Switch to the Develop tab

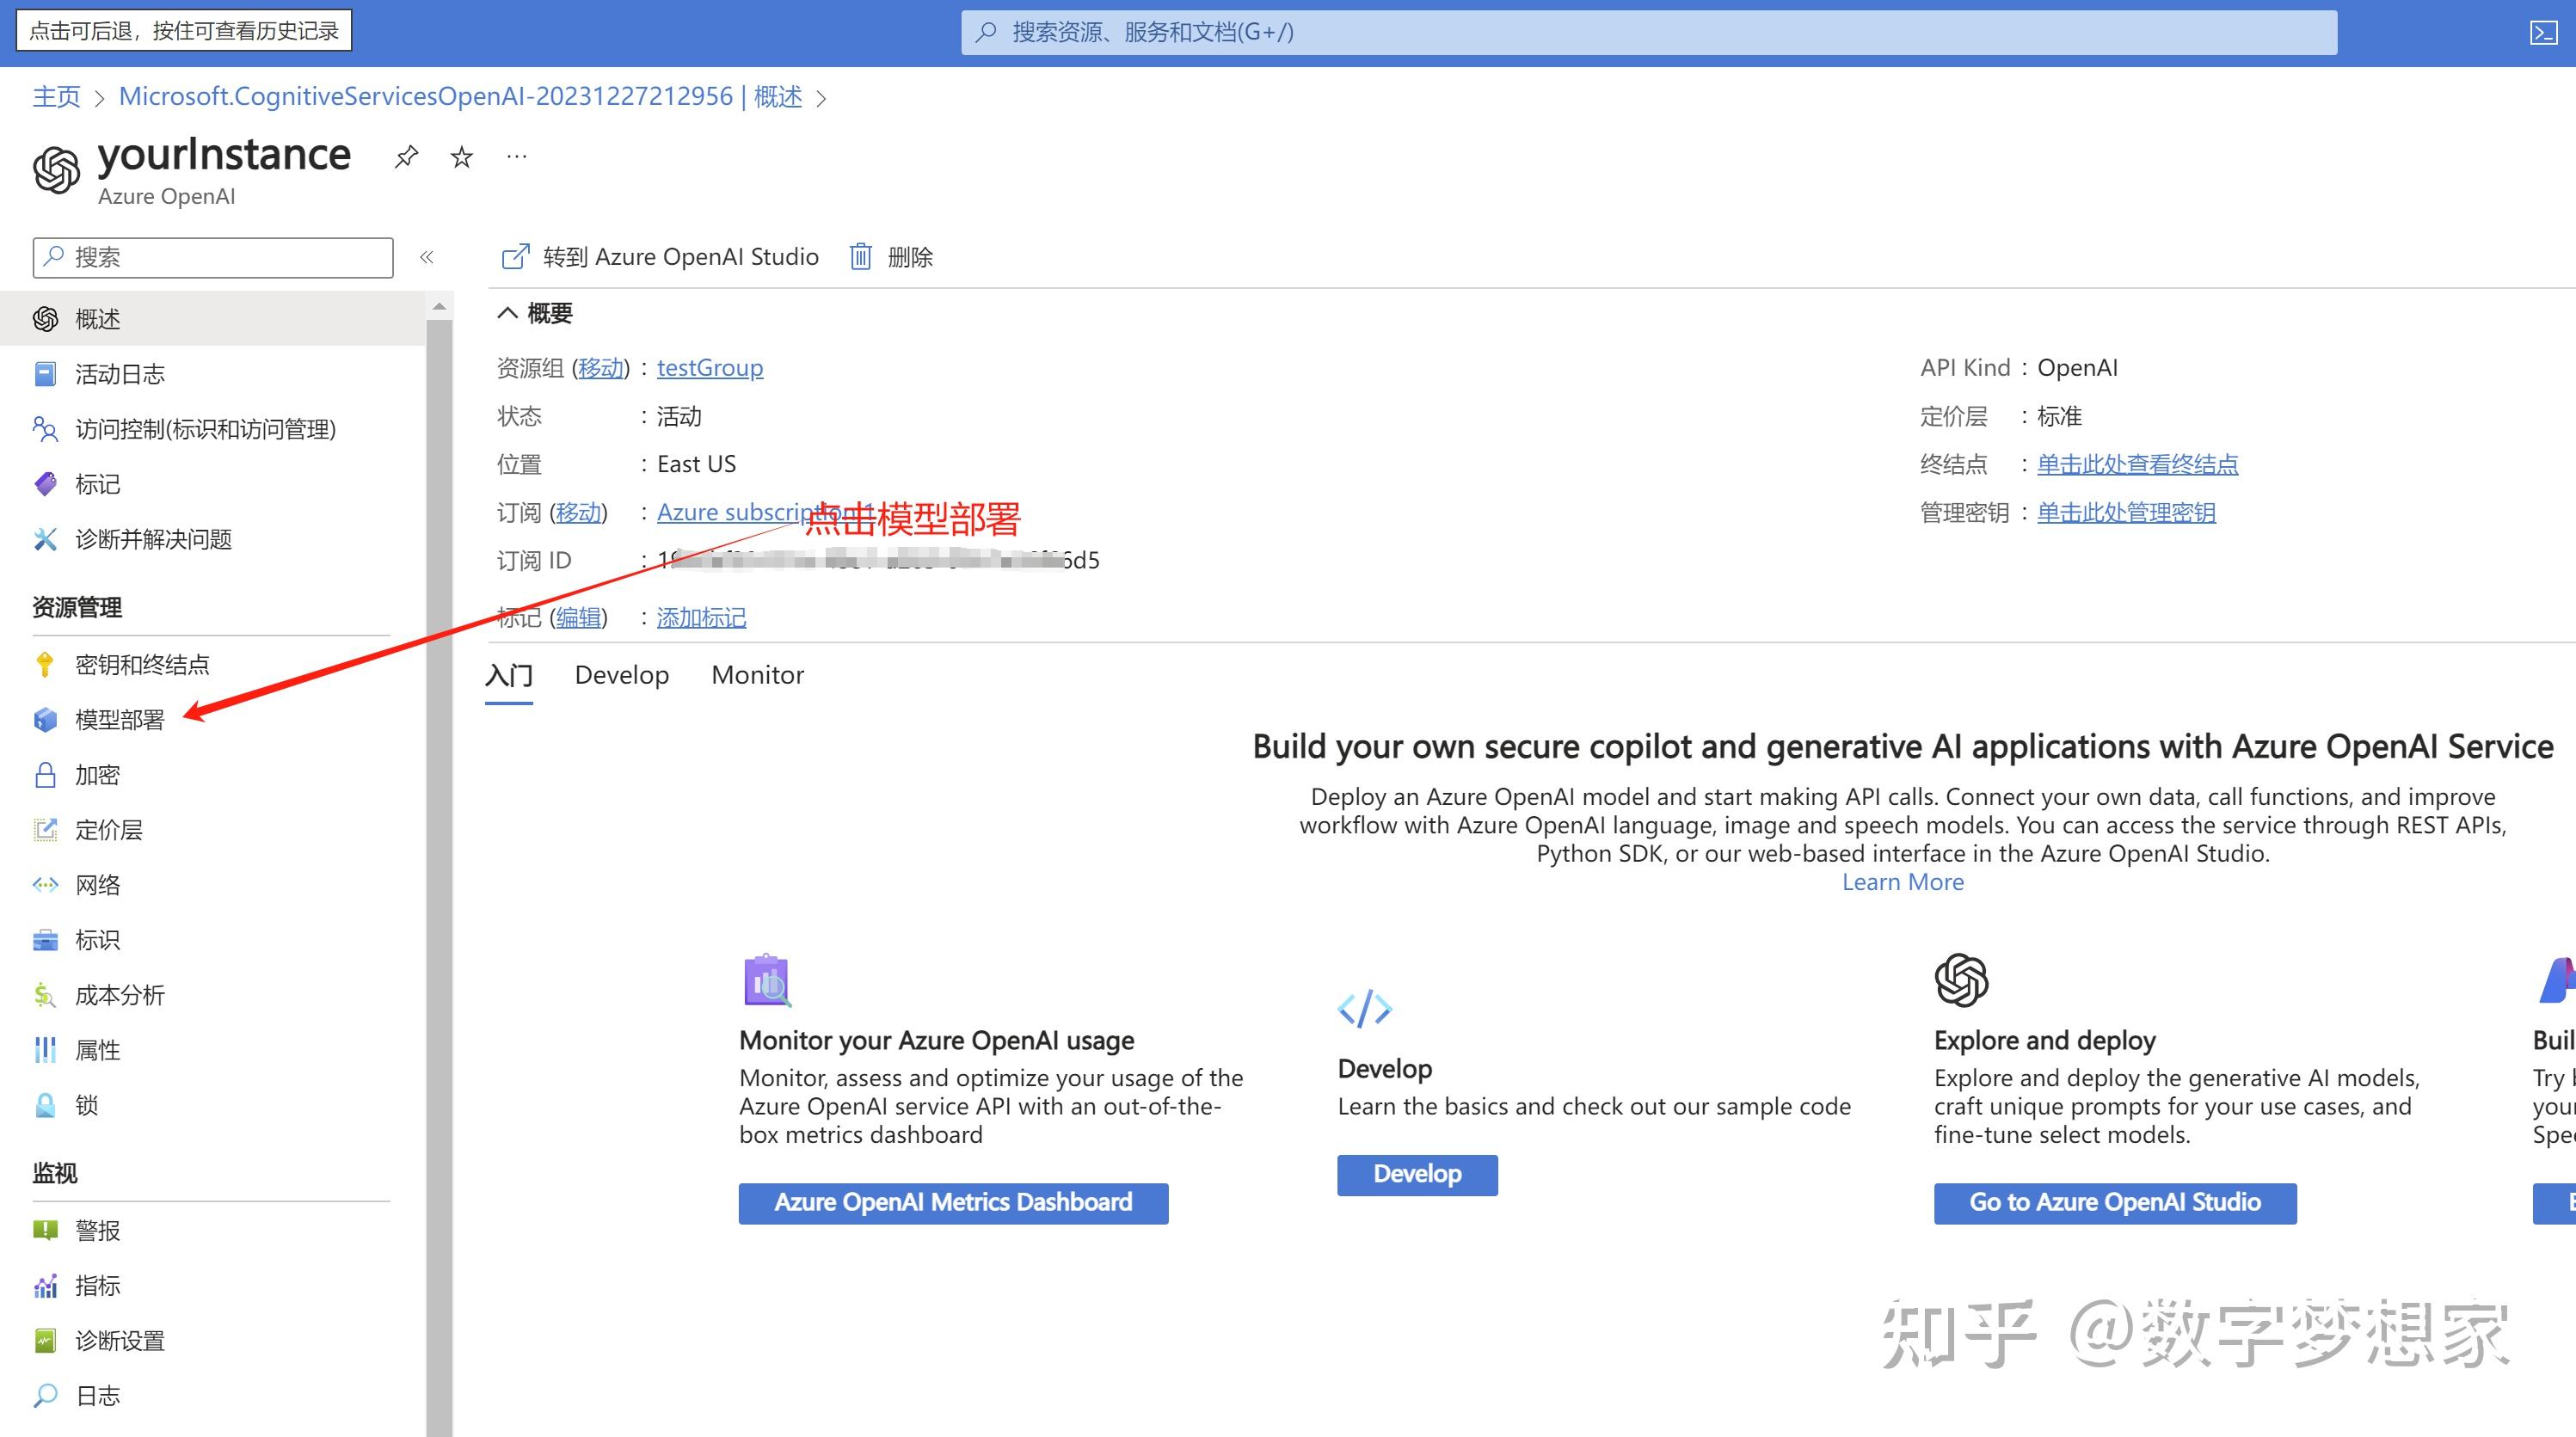pyautogui.click(x=621, y=674)
